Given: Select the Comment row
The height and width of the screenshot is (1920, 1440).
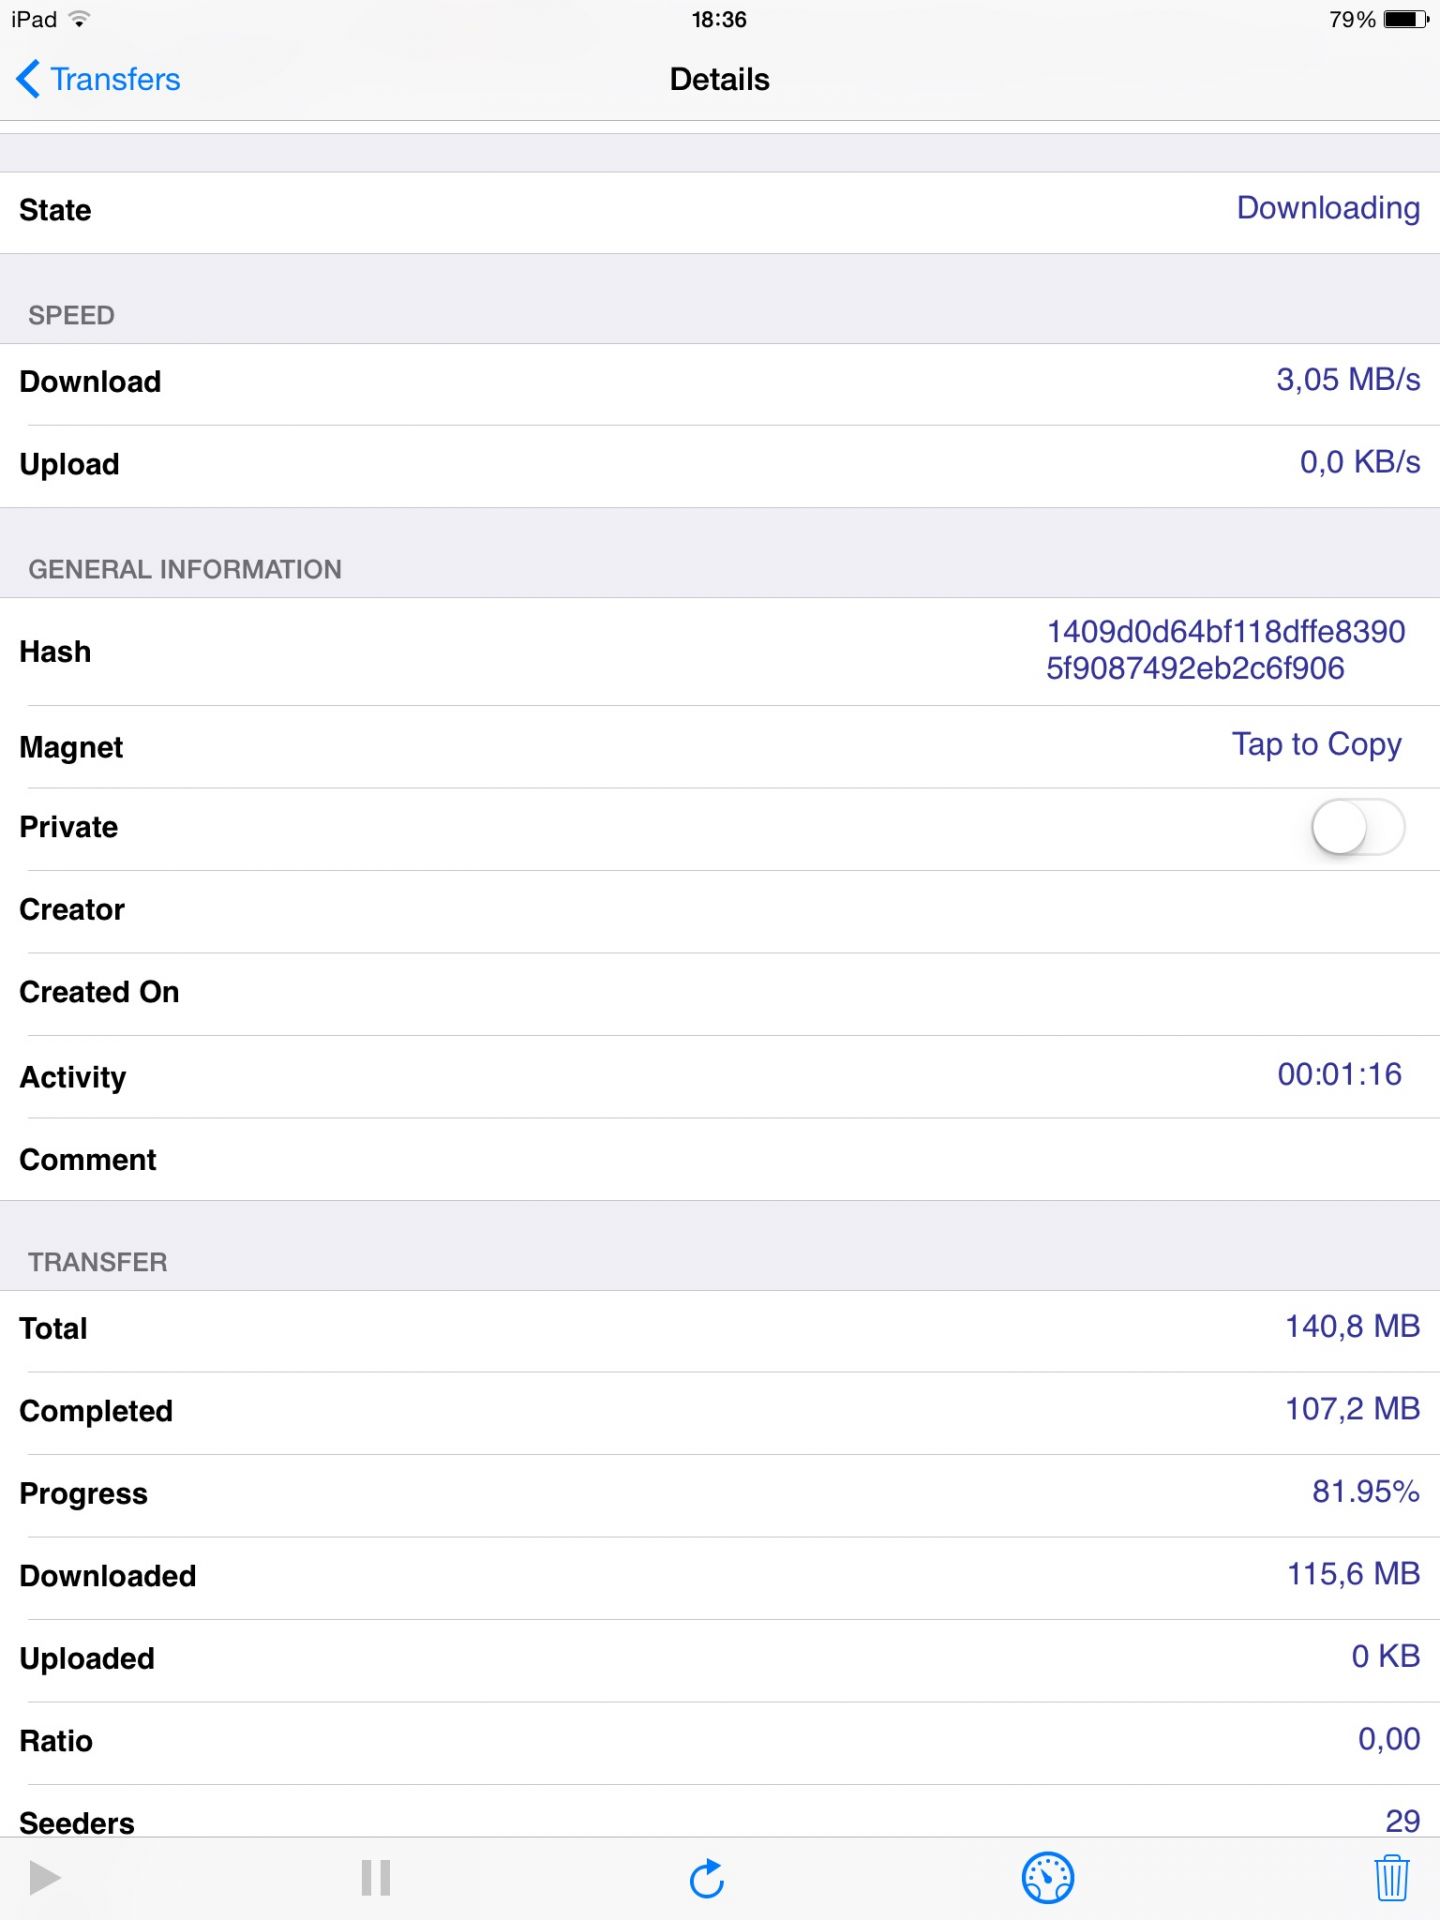Looking at the screenshot, I should point(720,1160).
